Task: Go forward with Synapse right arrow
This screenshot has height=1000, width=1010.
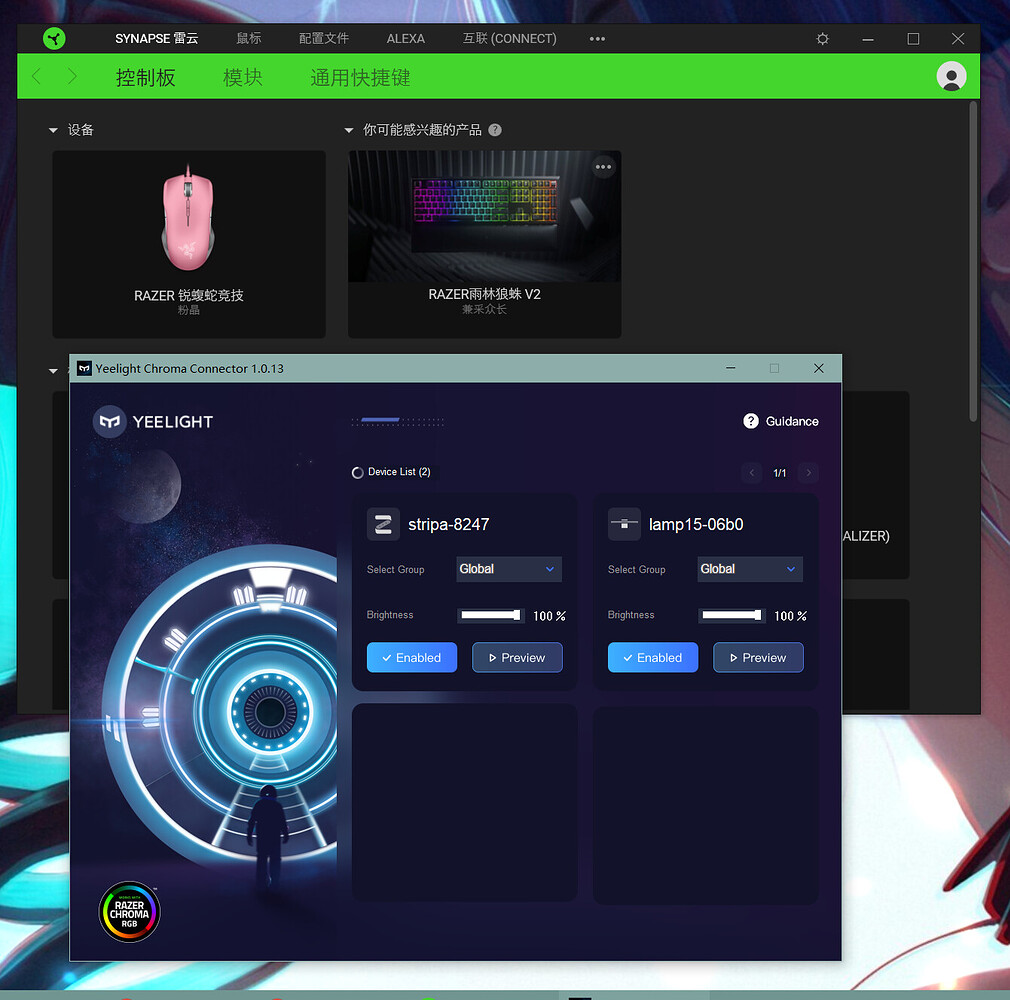Action: (72, 77)
